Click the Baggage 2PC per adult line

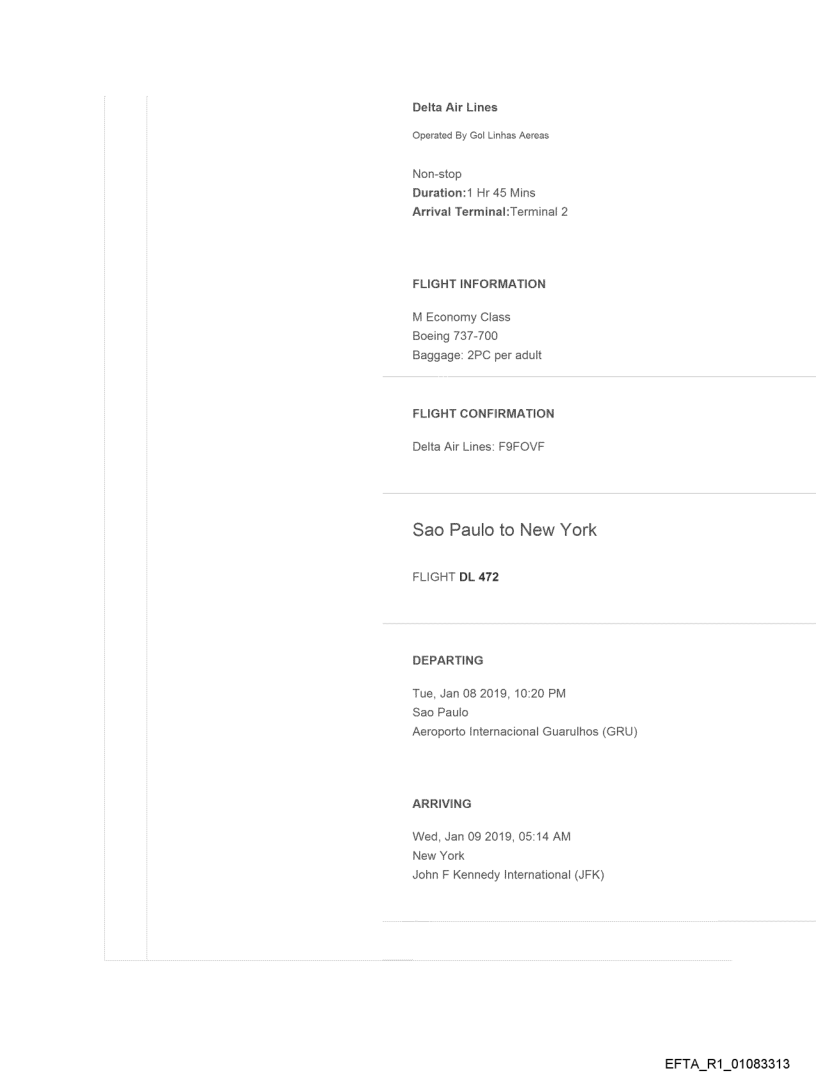(x=477, y=355)
